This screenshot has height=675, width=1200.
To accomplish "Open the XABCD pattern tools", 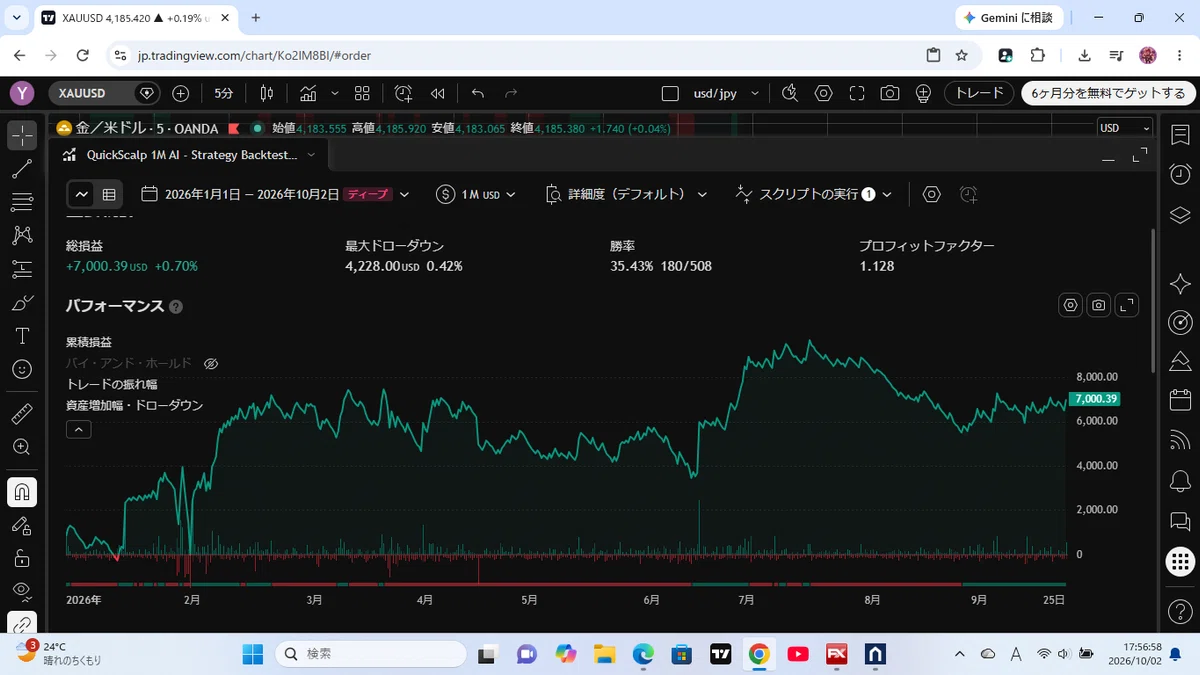I will pos(22,235).
